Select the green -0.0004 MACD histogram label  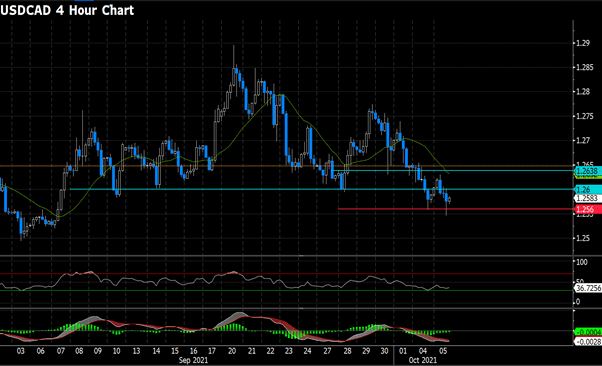point(588,332)
